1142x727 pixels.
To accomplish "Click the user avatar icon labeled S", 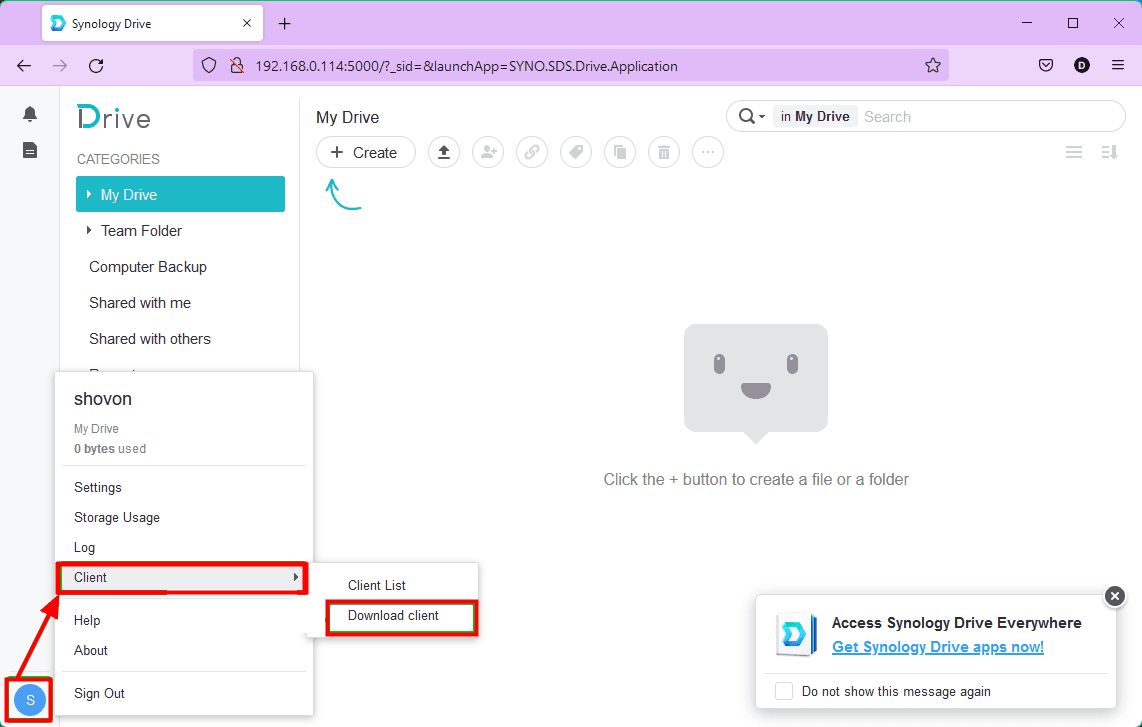I will click(30, 700).
